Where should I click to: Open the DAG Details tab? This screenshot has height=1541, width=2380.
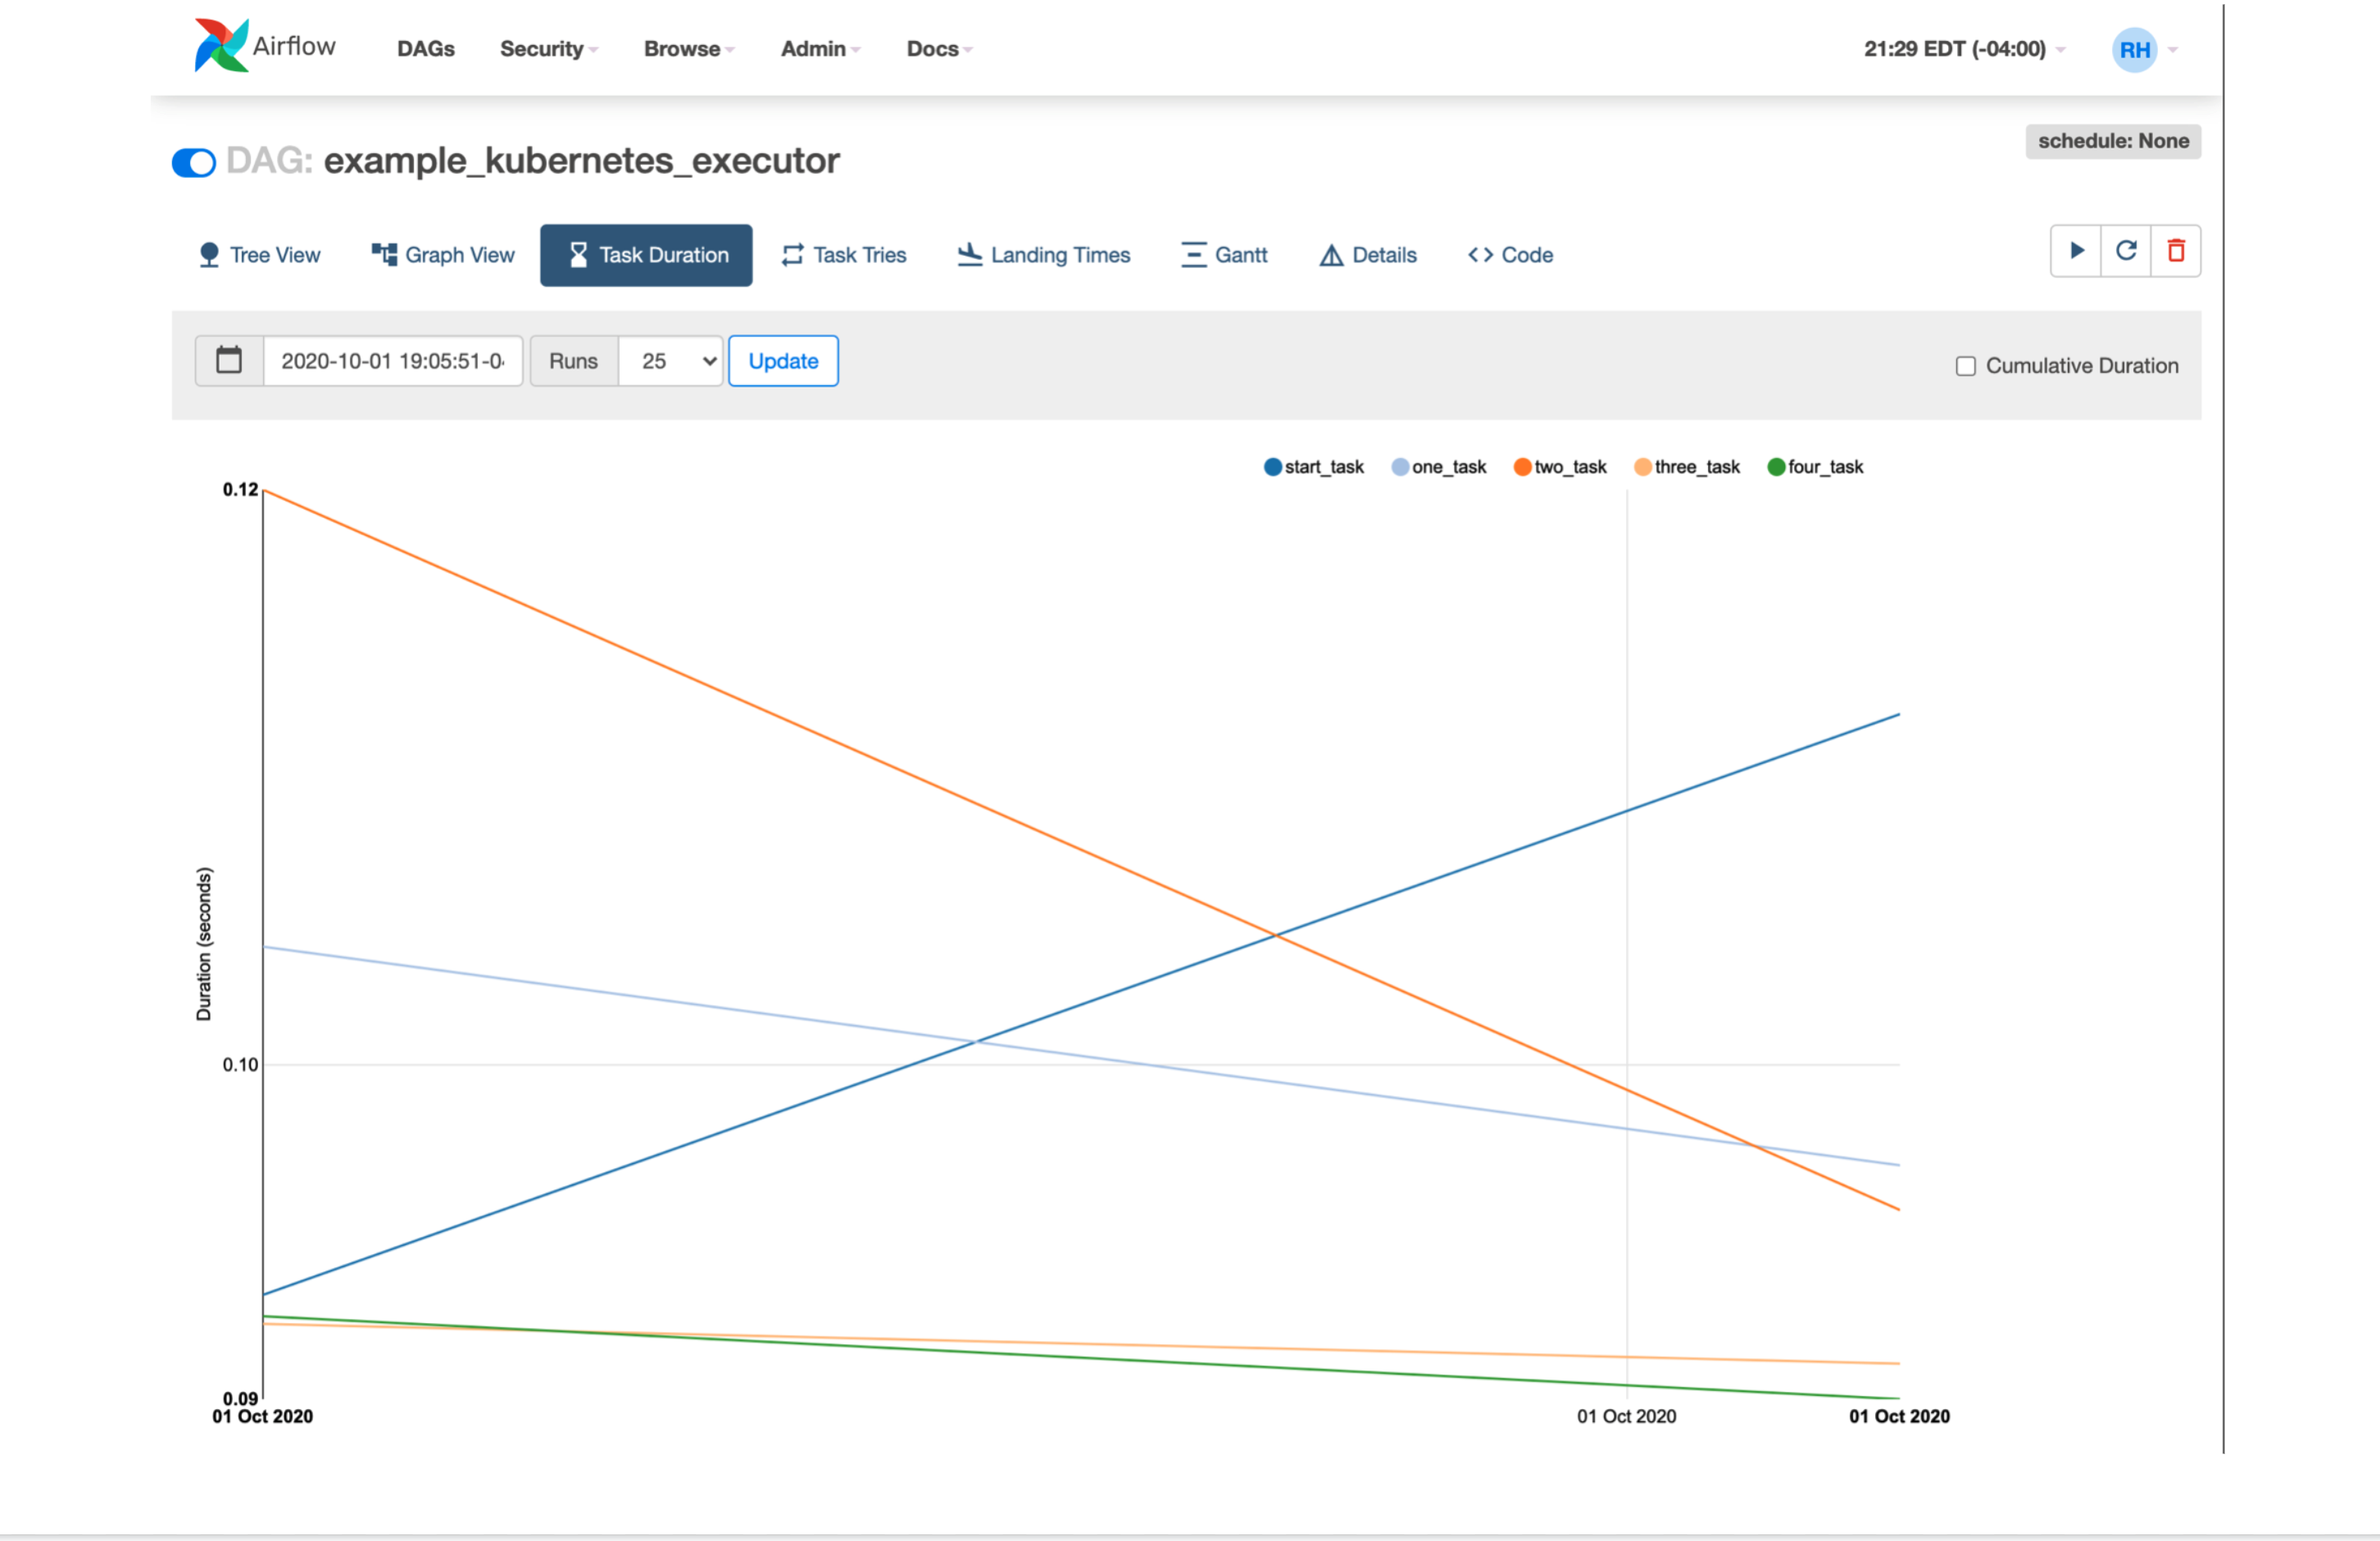(1368, 255)
